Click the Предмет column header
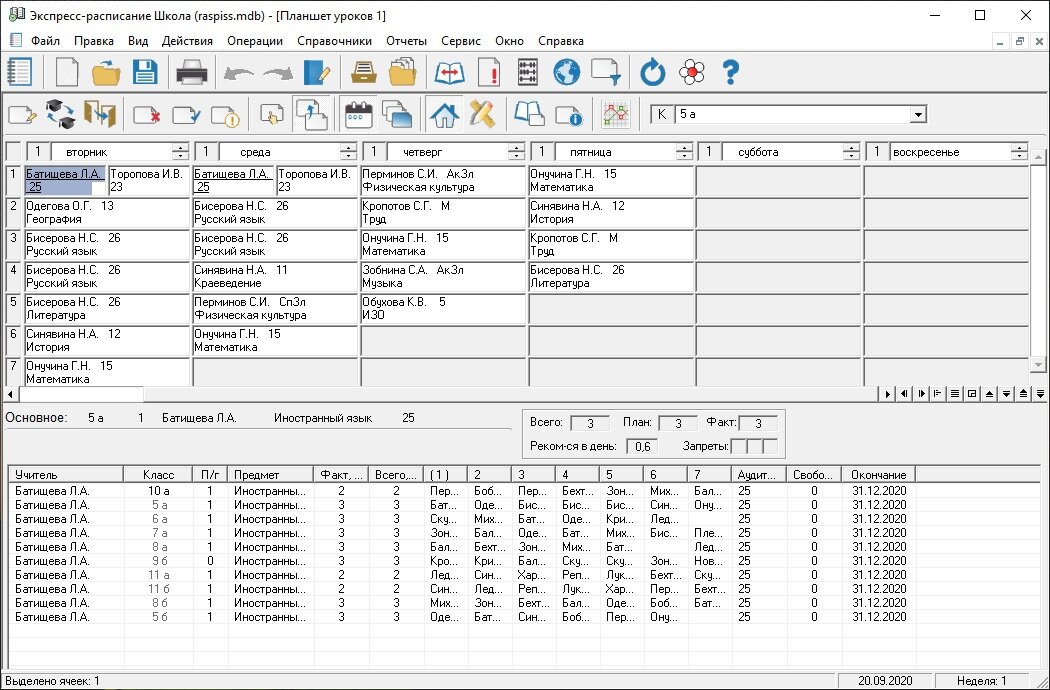The width and height of the screenshot is (1050, 690). tap(271, 475)
